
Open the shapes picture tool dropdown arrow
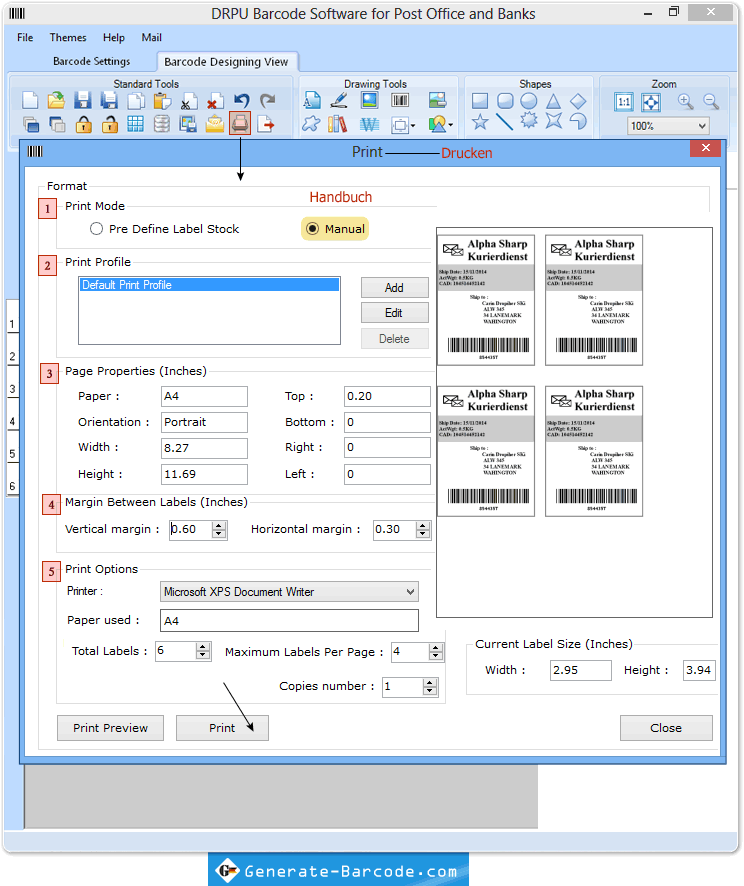(x=450, y=125)
